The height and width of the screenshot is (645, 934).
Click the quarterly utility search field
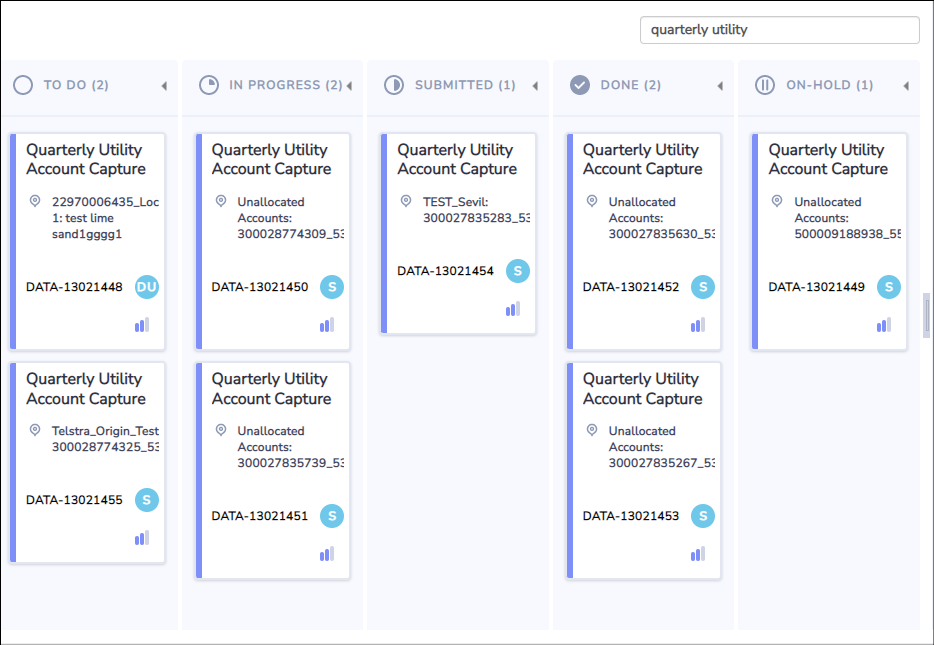[x=780, y=30]
